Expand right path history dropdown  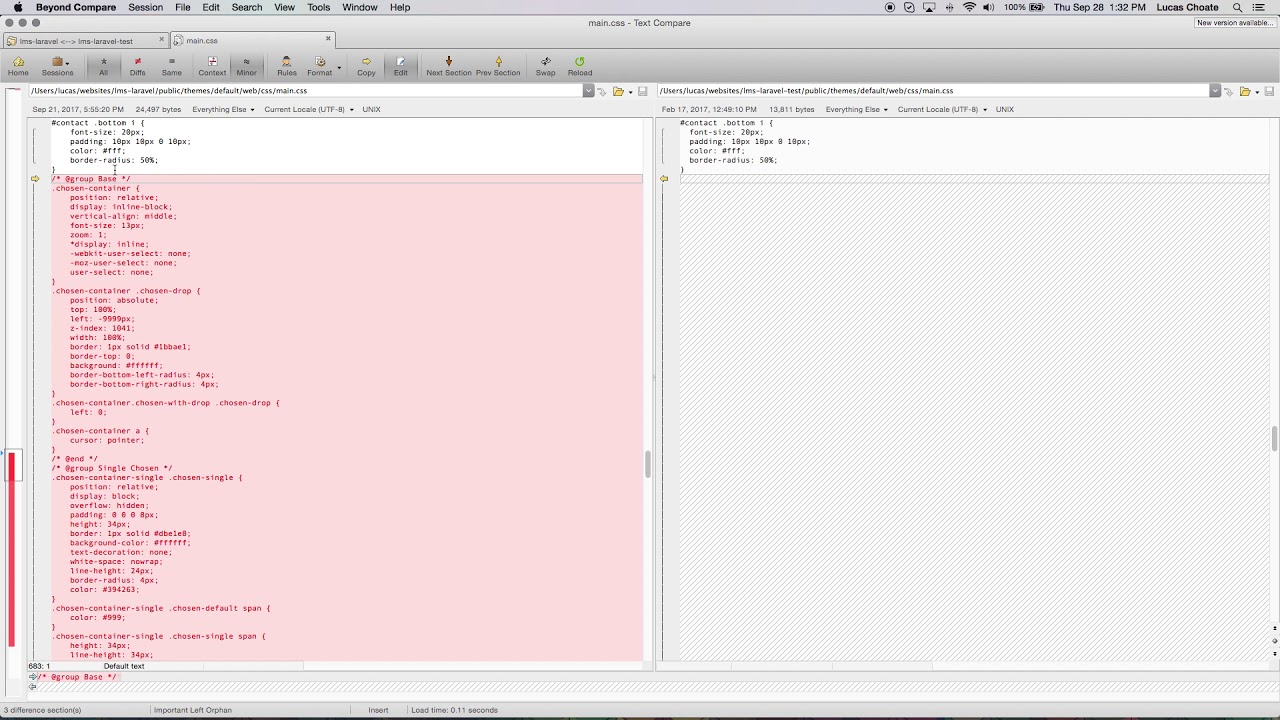tap(1214, 91)
